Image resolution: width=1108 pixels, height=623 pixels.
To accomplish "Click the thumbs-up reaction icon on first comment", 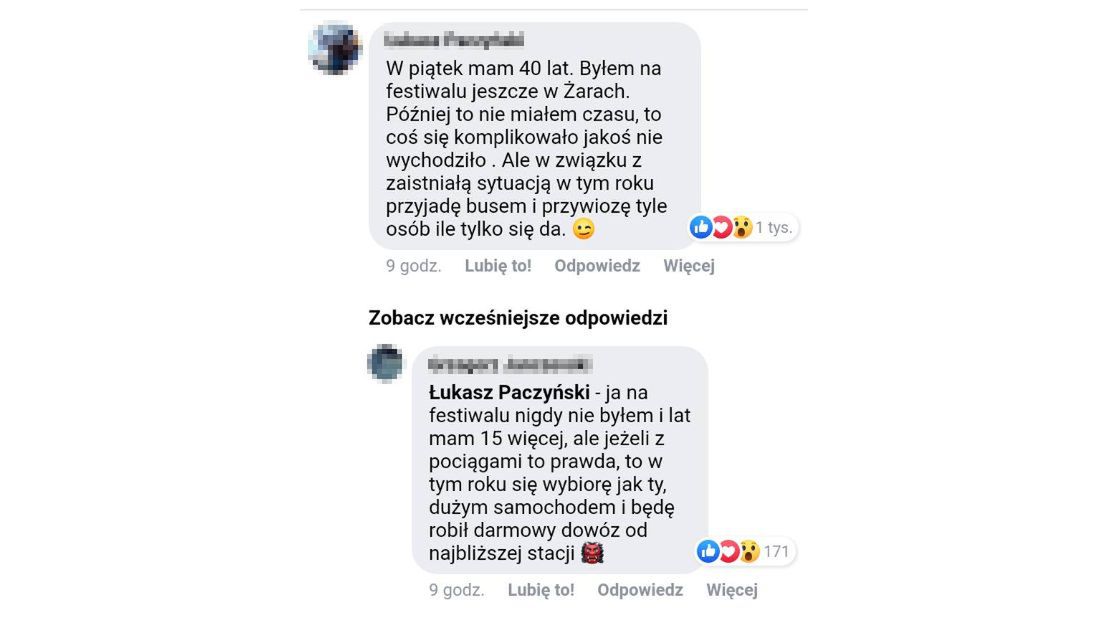I will pyautogui.click(x=700, y=227).
